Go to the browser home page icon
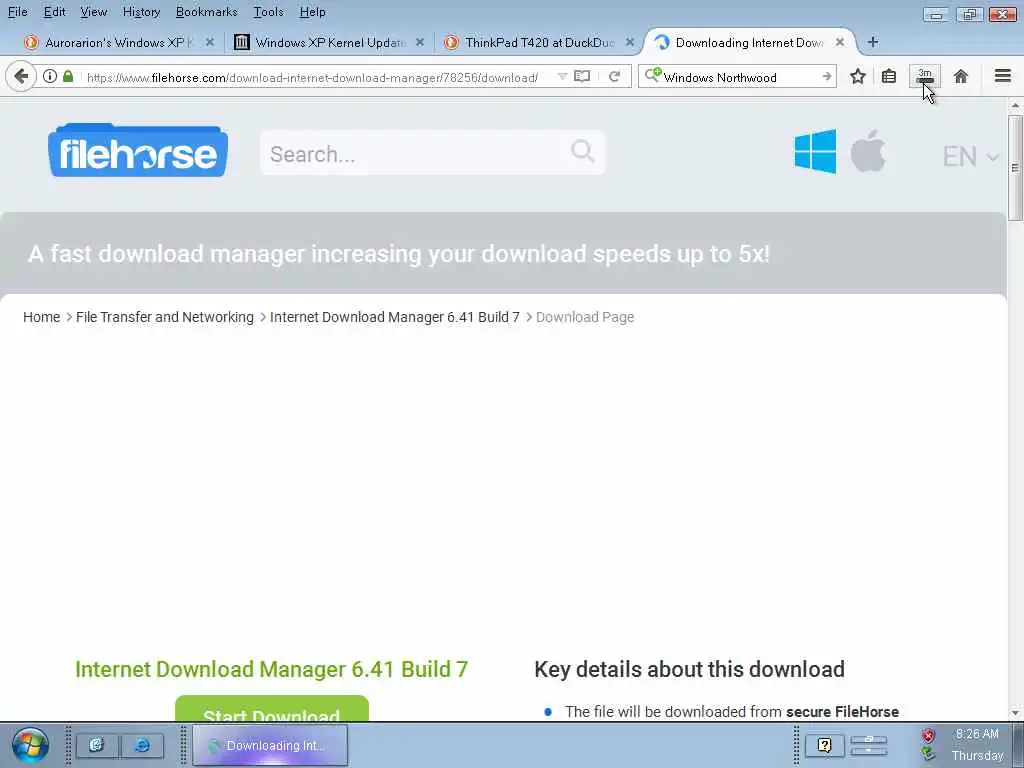 coord(961,76)
